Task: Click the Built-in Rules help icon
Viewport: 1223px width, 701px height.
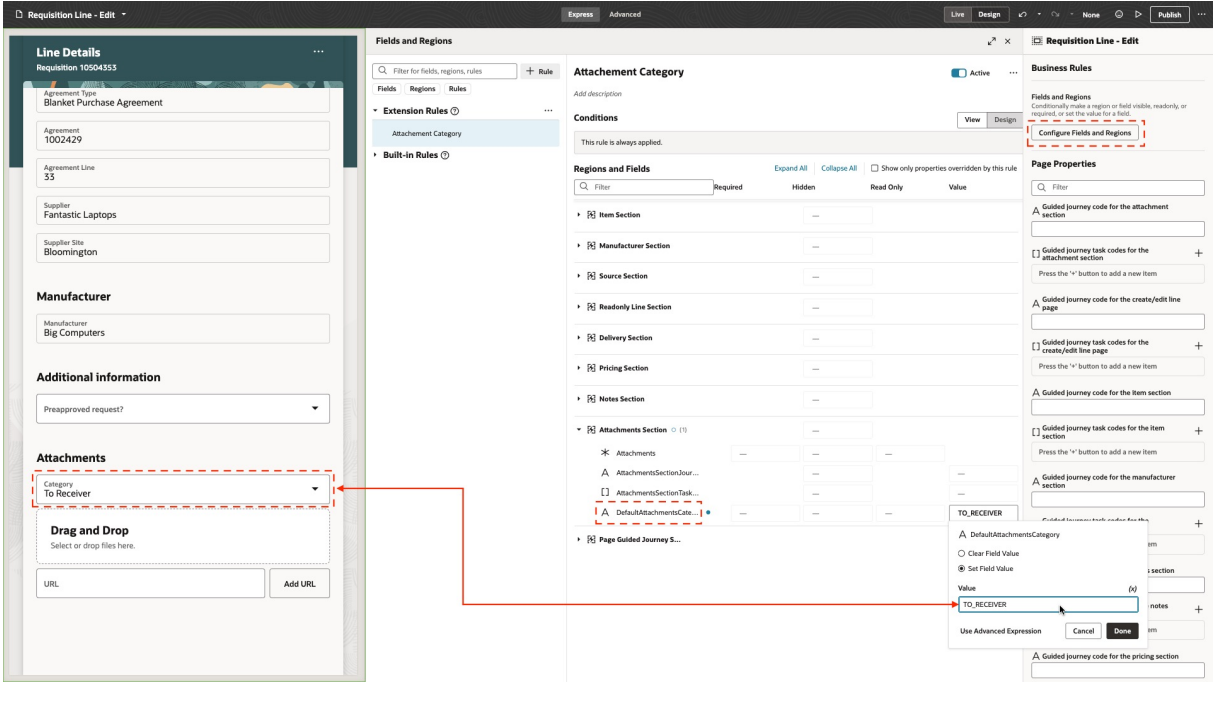Action: tap(445, 155)
